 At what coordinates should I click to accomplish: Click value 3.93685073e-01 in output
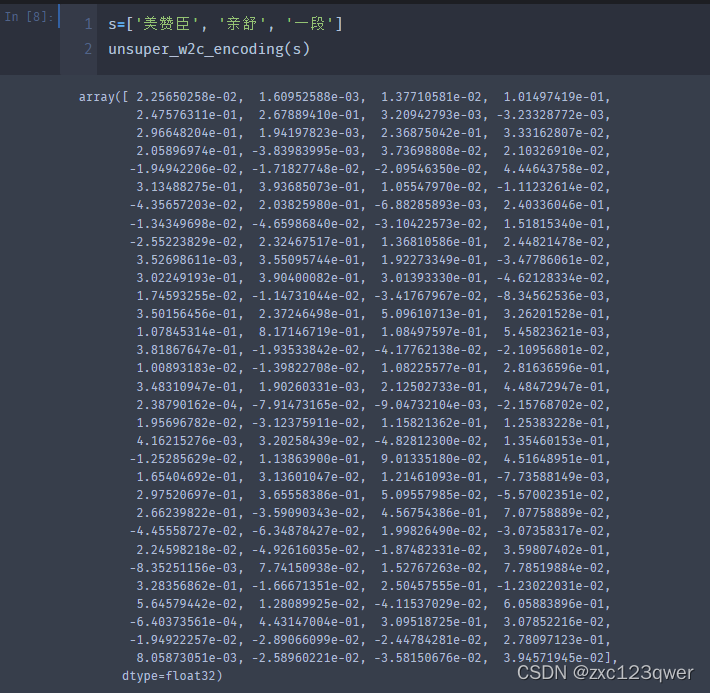(x=309, y=187)
